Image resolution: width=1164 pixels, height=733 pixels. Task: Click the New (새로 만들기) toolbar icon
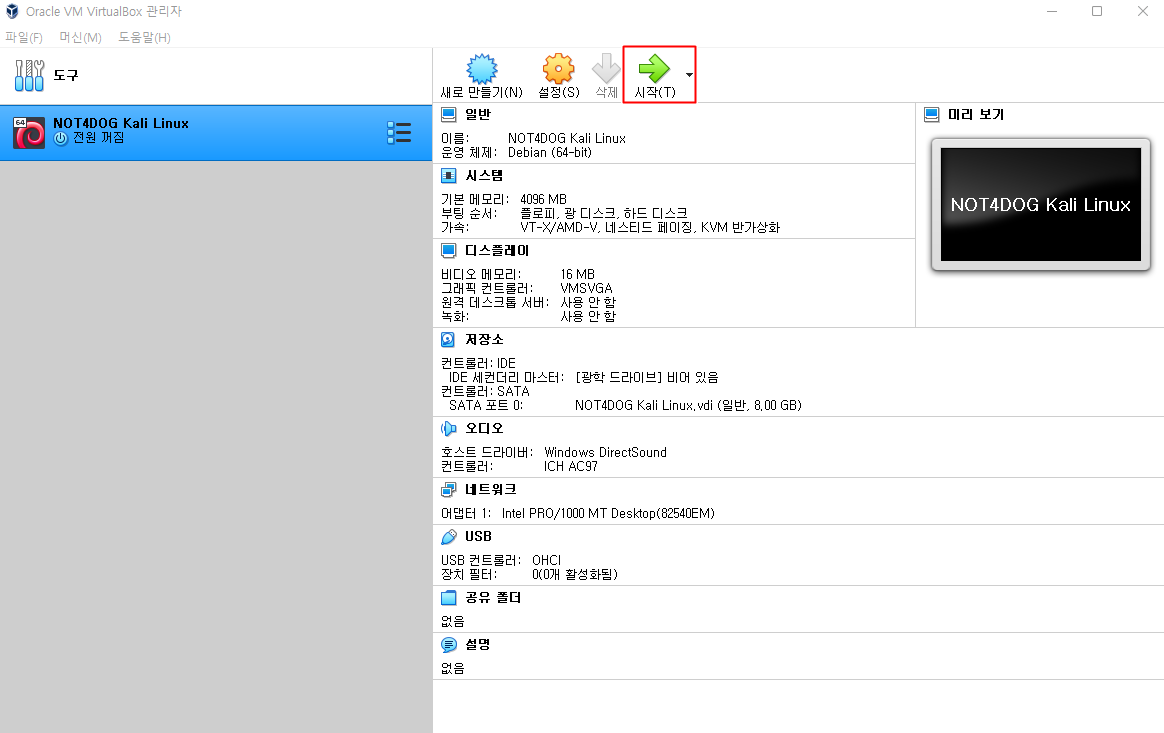[x=482, y=69]
